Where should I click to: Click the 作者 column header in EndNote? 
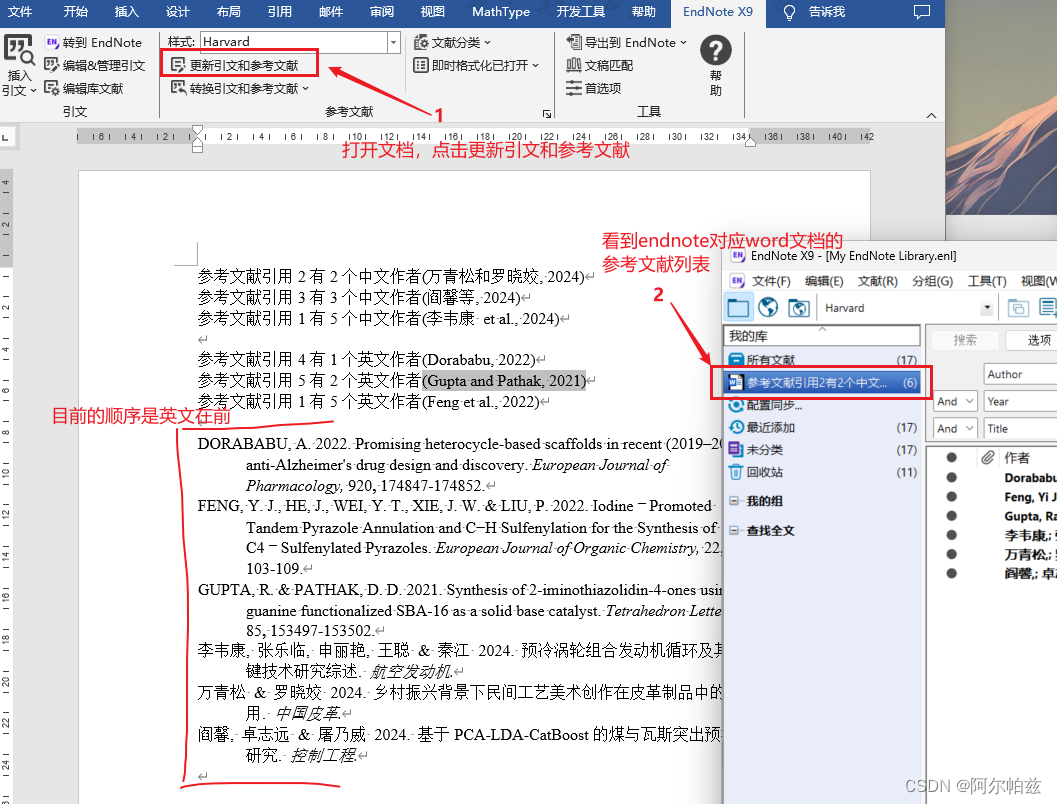coord(1017,458)
